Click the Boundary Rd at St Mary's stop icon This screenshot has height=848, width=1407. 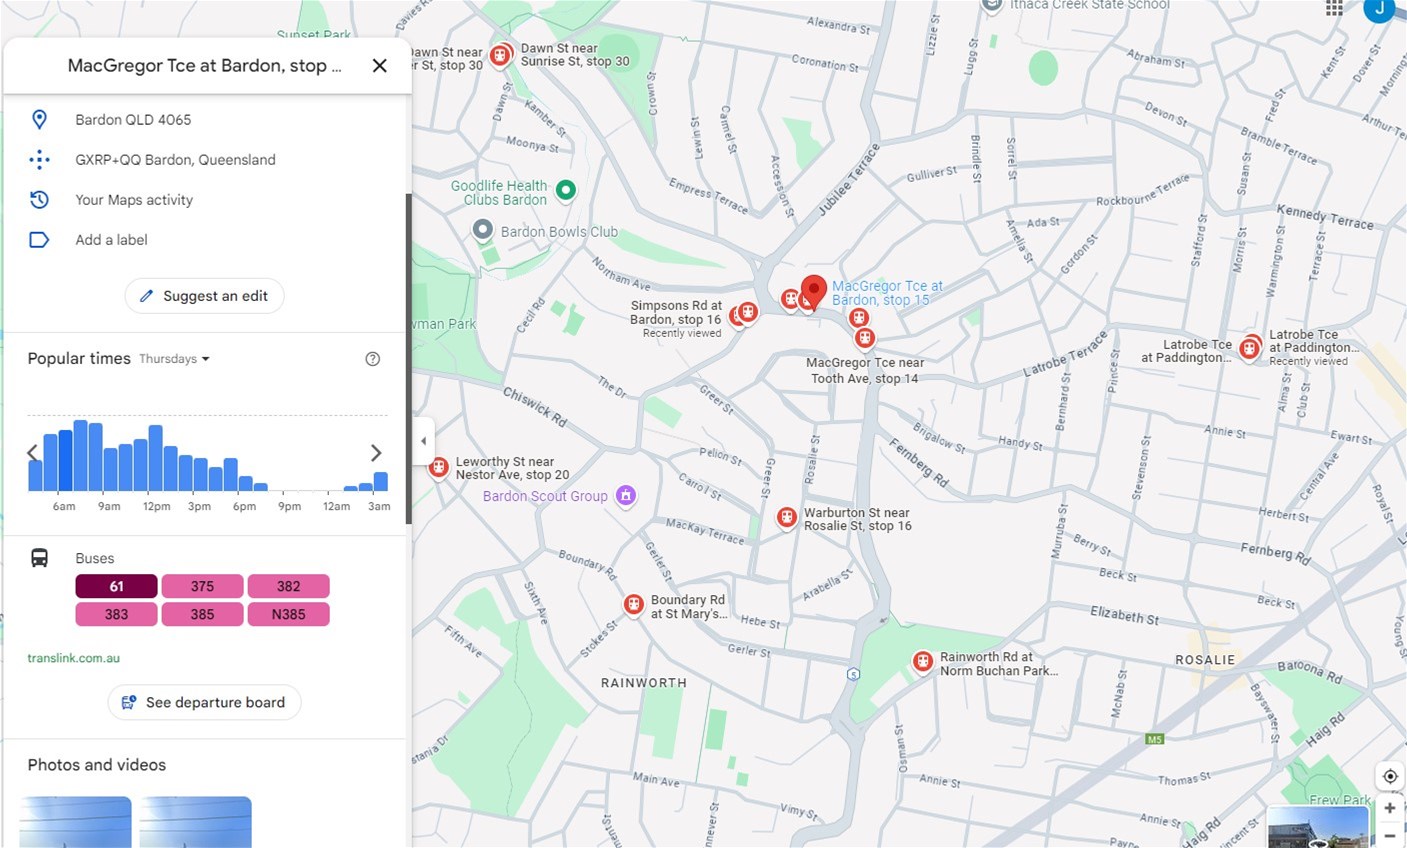[634, 605]
